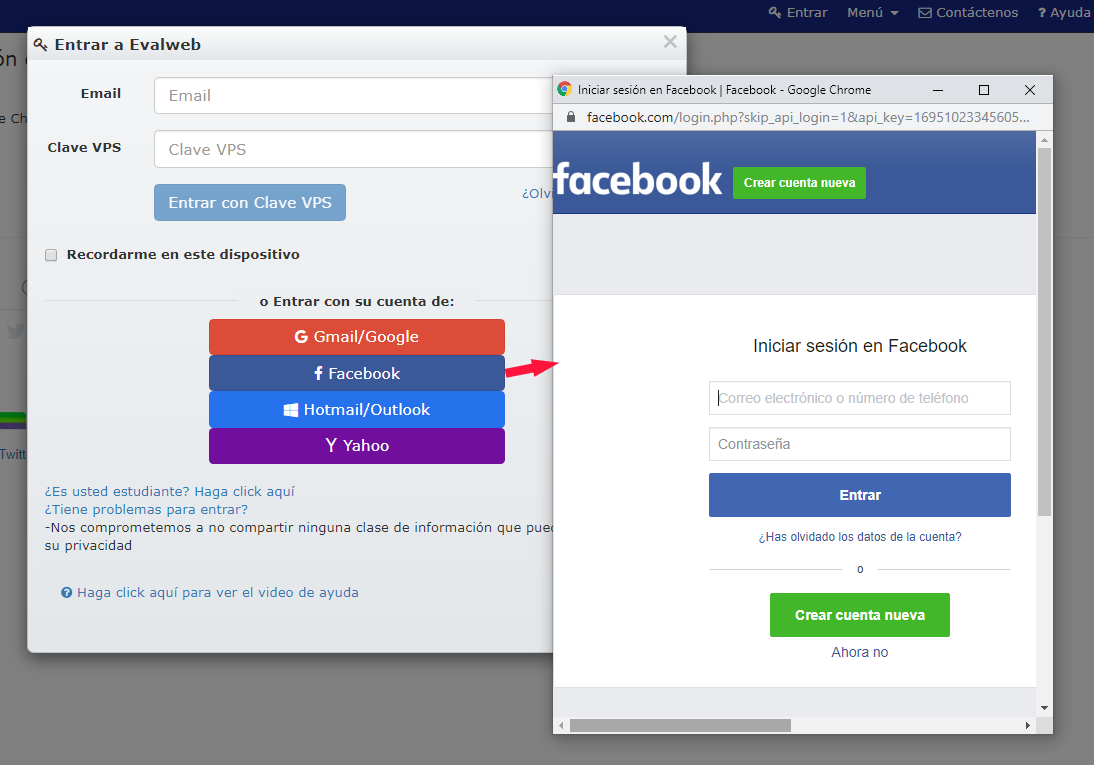The image size is (1094, 765).
Task: Sign in with Gmail/Google button
Action: click(357, 336)
